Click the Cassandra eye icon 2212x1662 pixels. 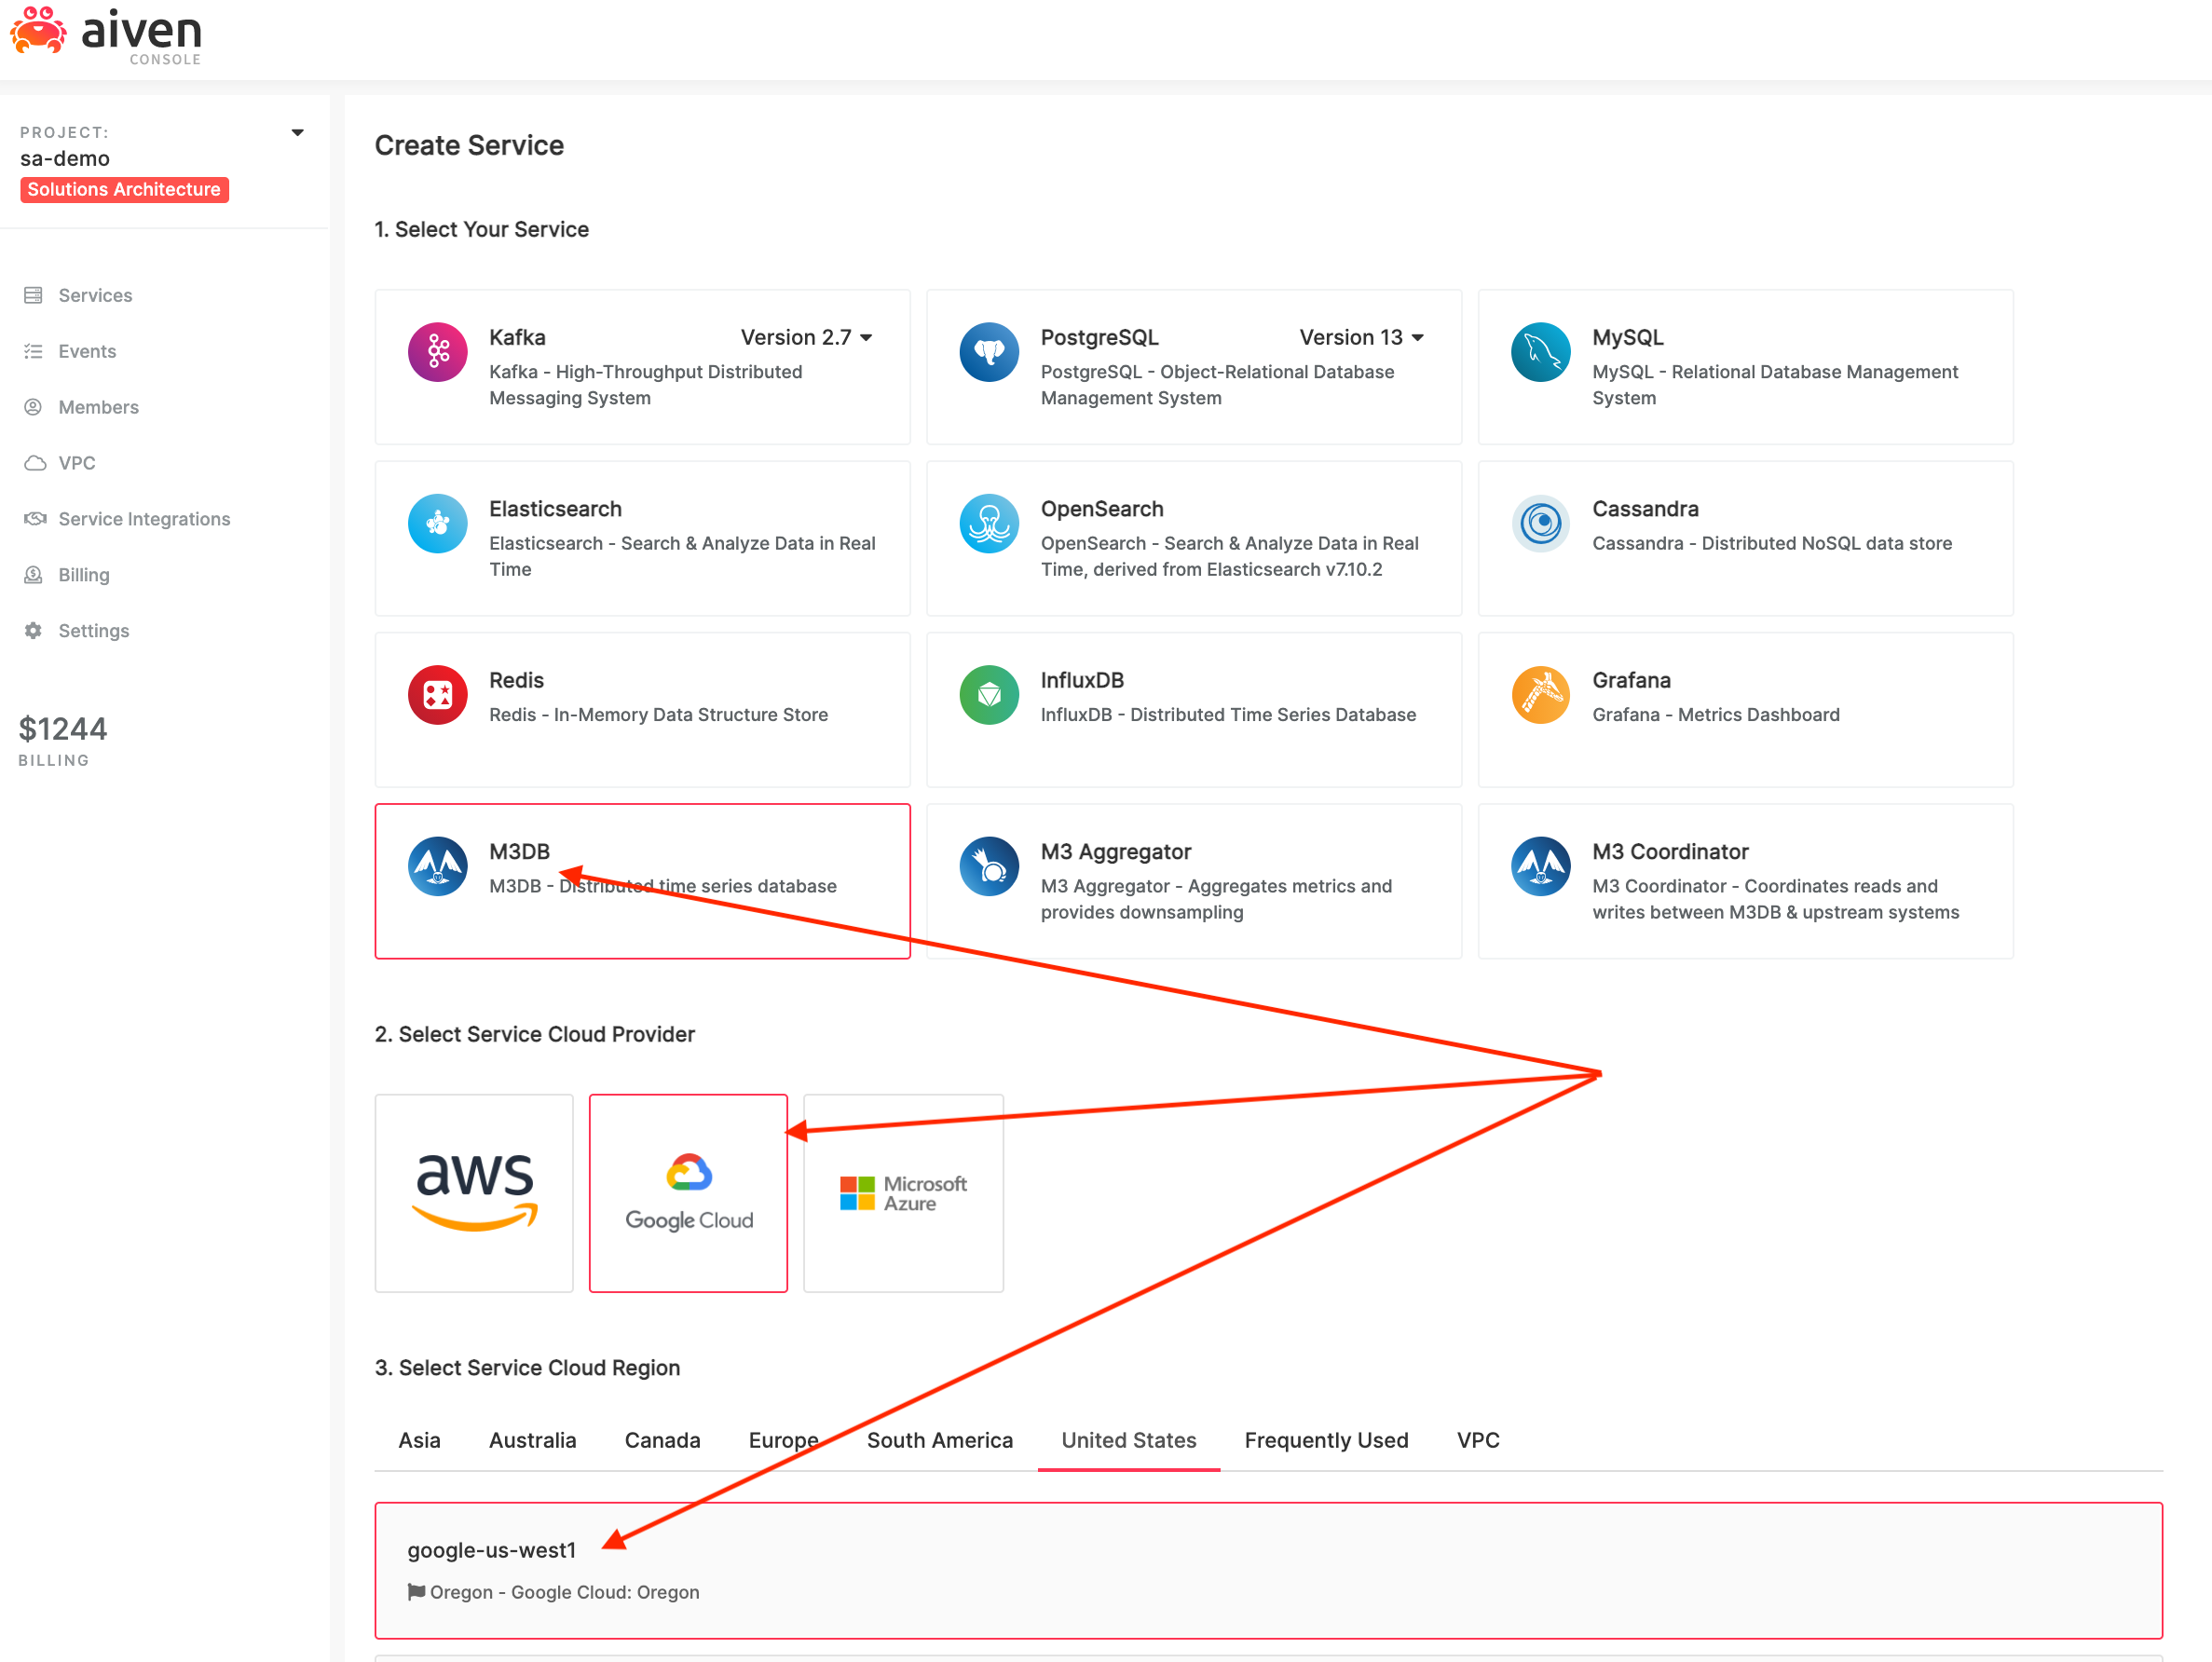click(x=1541, y=523)
